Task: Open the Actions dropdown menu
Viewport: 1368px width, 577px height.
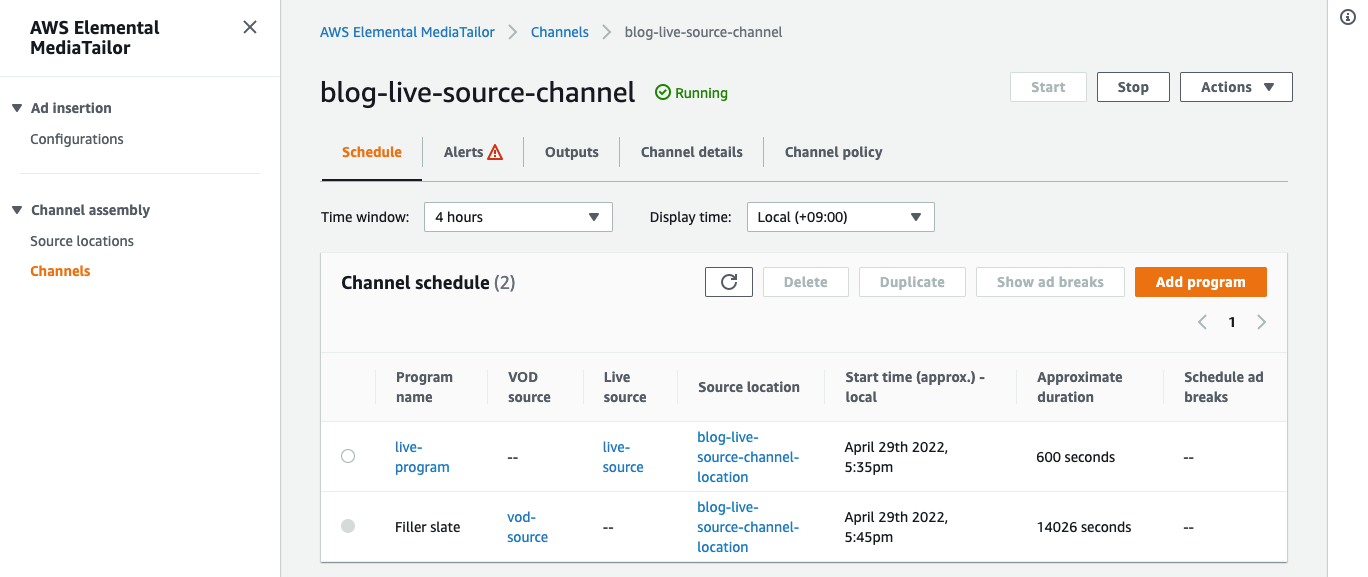Action: pyautogui.click(x=1237, y=87)
